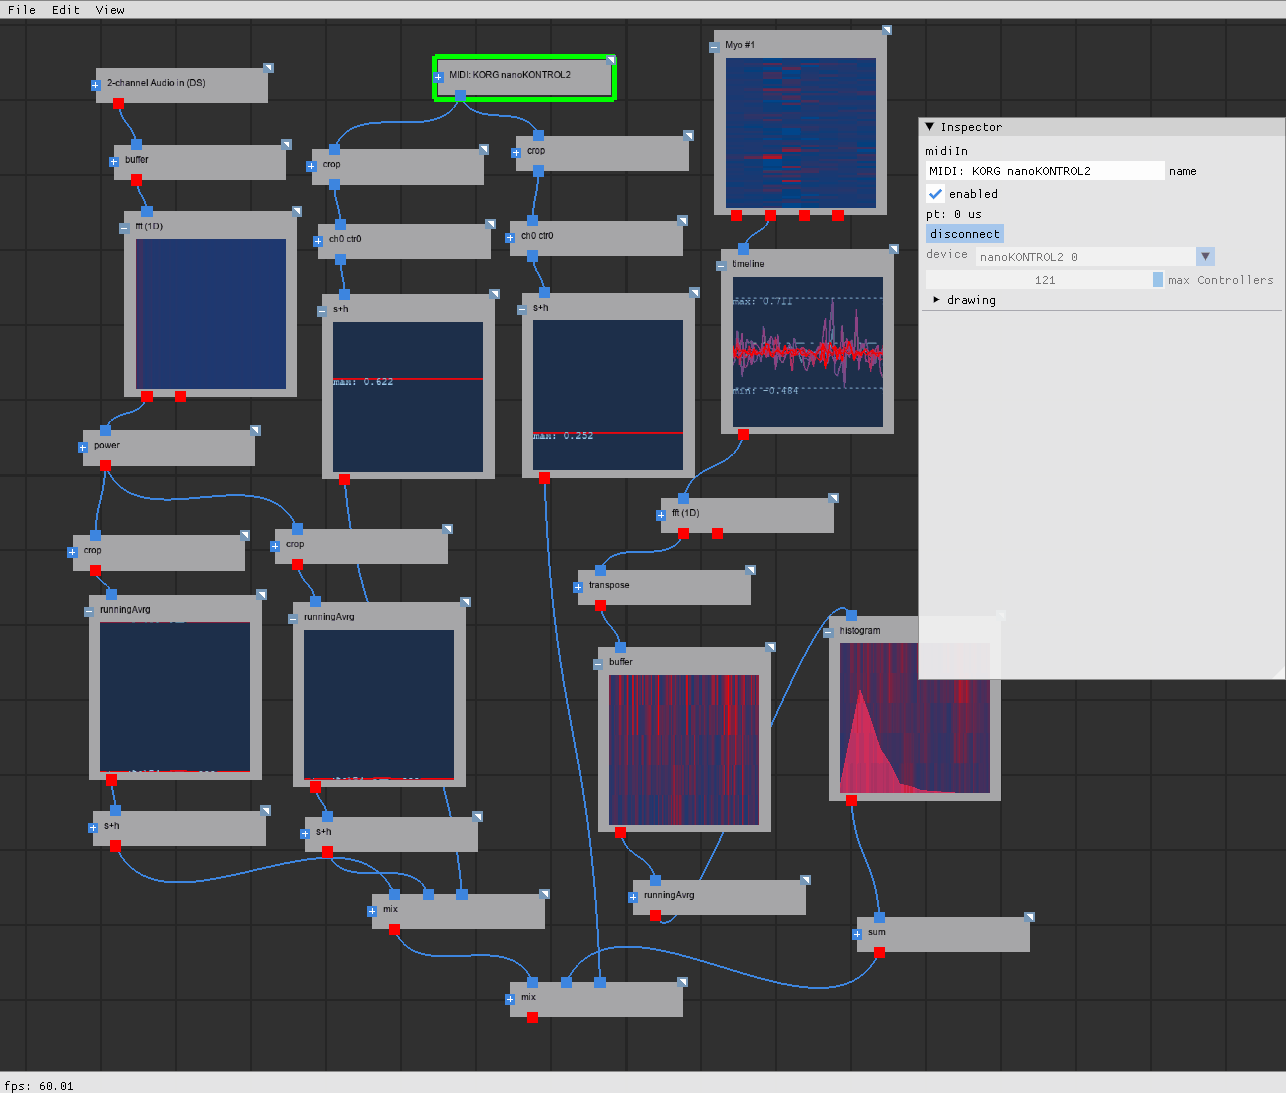Expand the drawing section in Inspector

point(936,300)
